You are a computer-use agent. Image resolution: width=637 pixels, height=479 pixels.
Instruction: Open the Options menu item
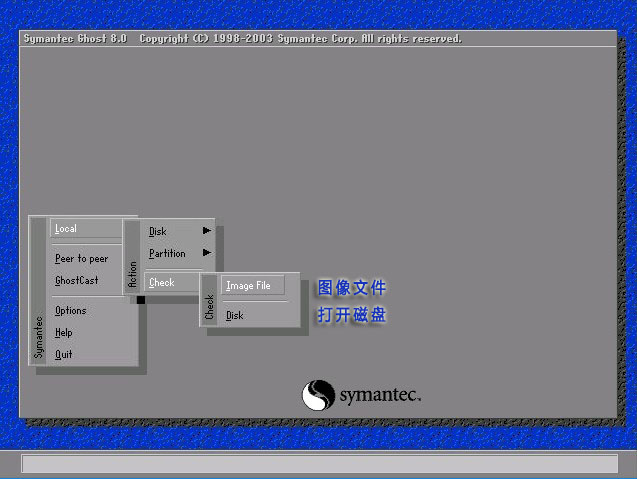(x=71, y=310)
